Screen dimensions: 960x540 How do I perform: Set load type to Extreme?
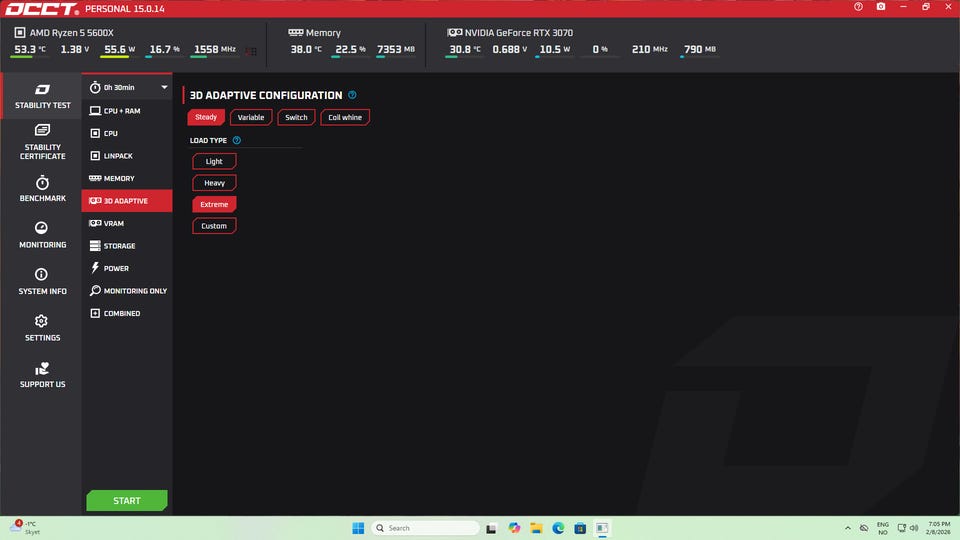click(214, 204)
